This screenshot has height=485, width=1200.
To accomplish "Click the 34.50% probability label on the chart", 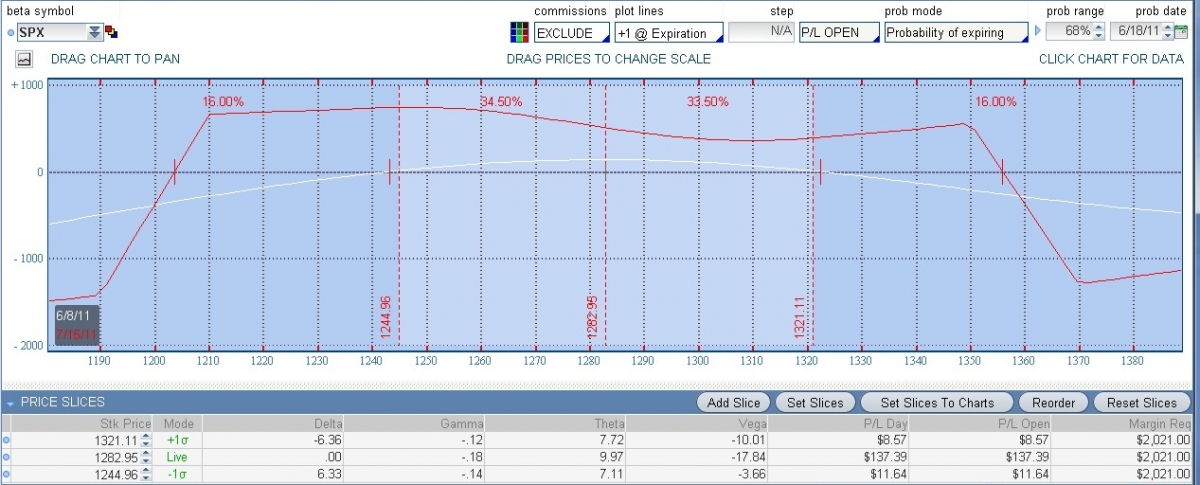I will click(x=501, y=102).
